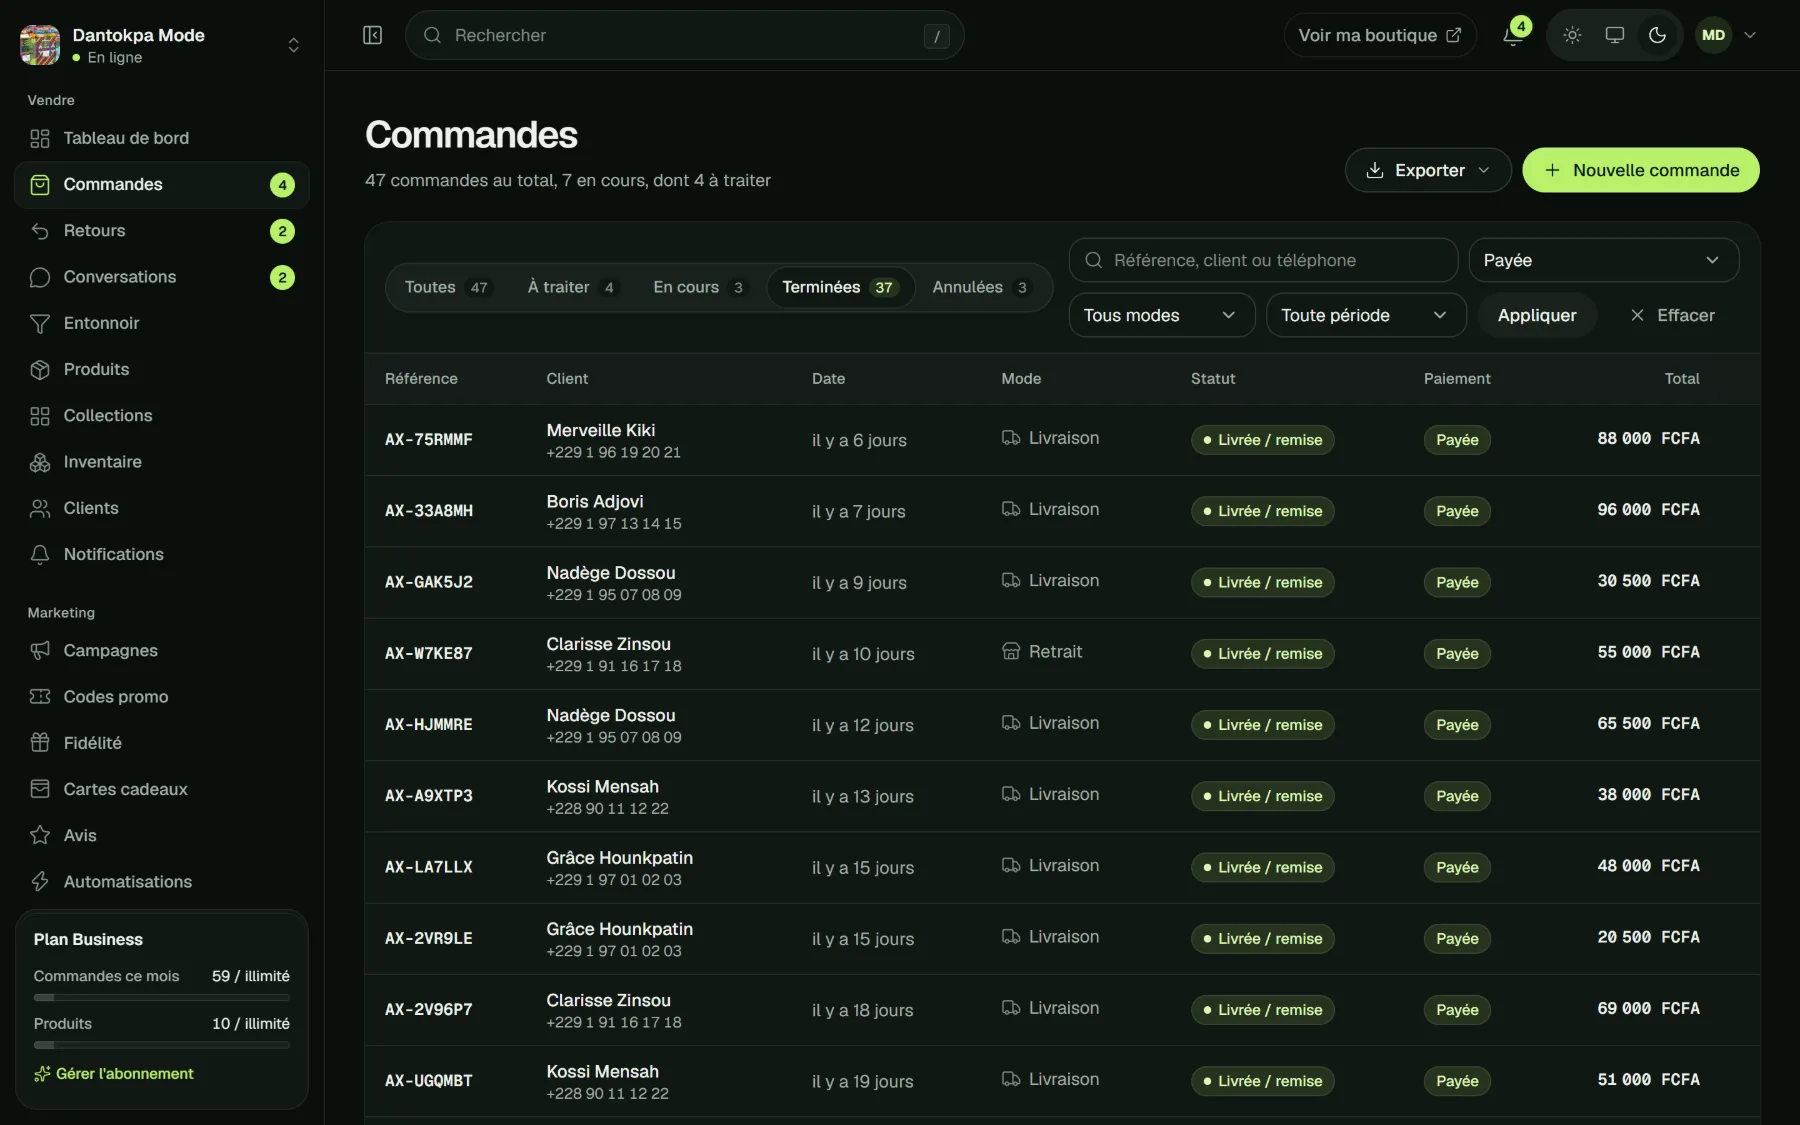This screenshot has height=1125, width=1800.
Task: Open the Toute période dropdown
Action: [1366, 315]
